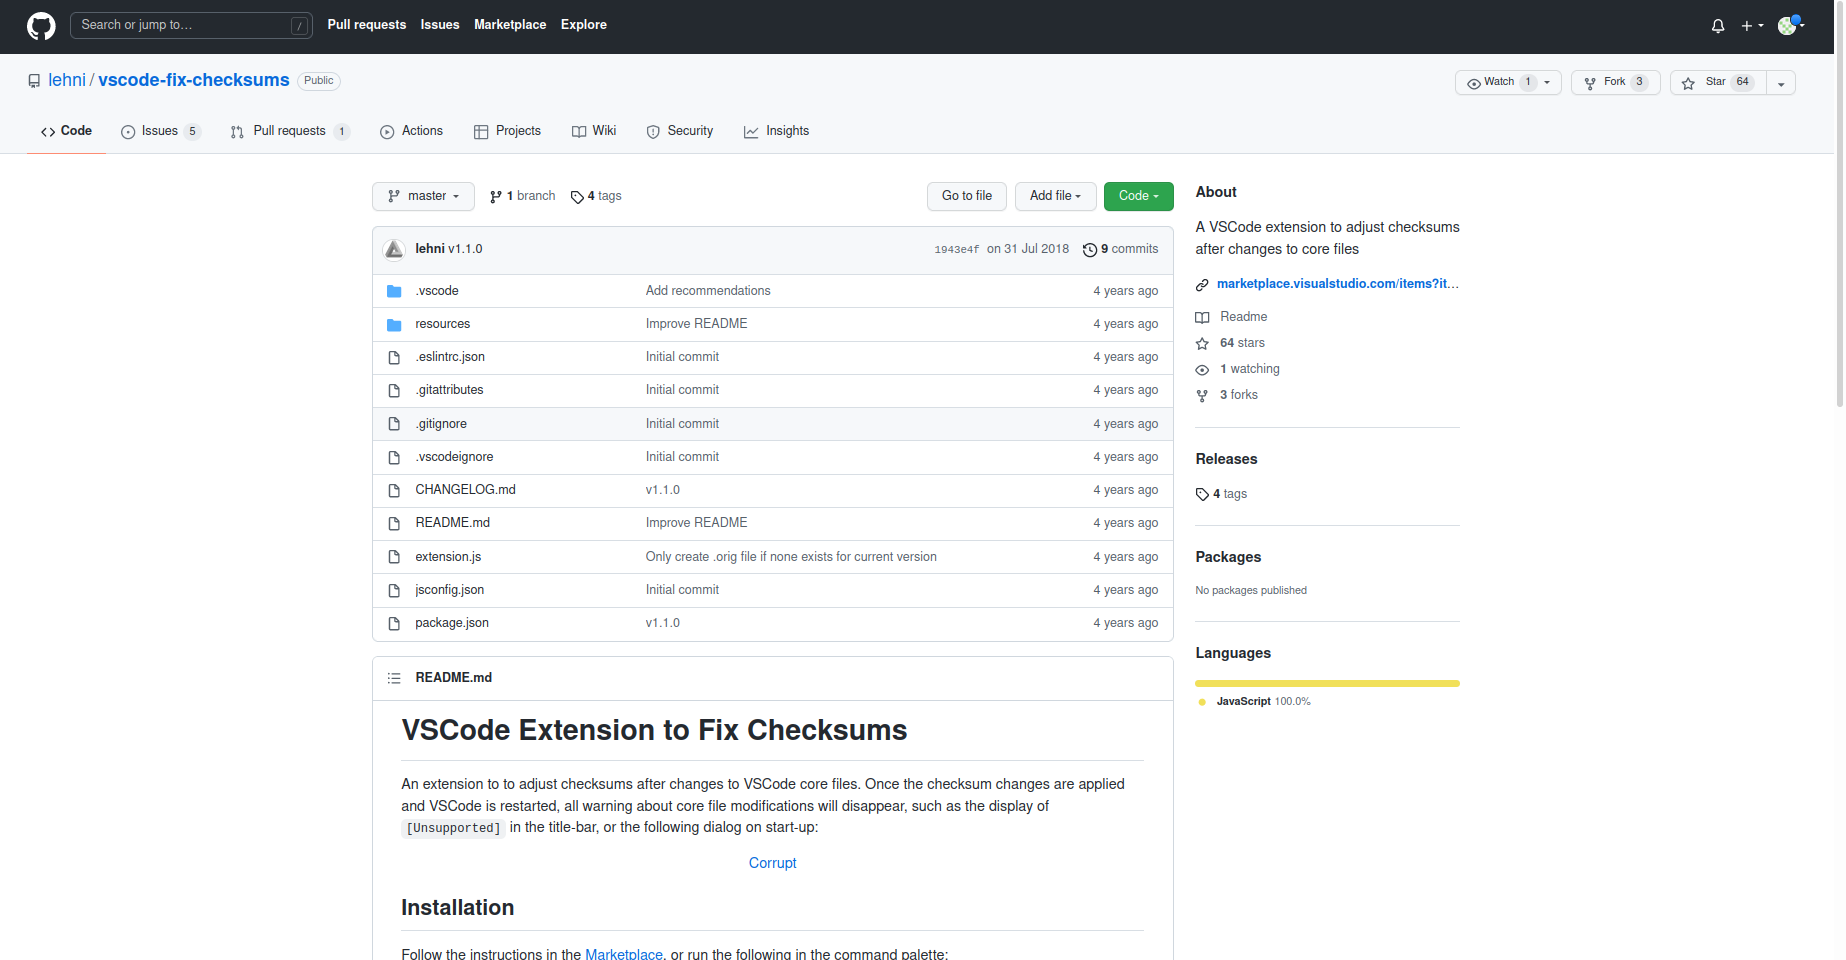Open the star lists dropdown arrow
Screen dimensions: 1846x960
(1781, 83)
